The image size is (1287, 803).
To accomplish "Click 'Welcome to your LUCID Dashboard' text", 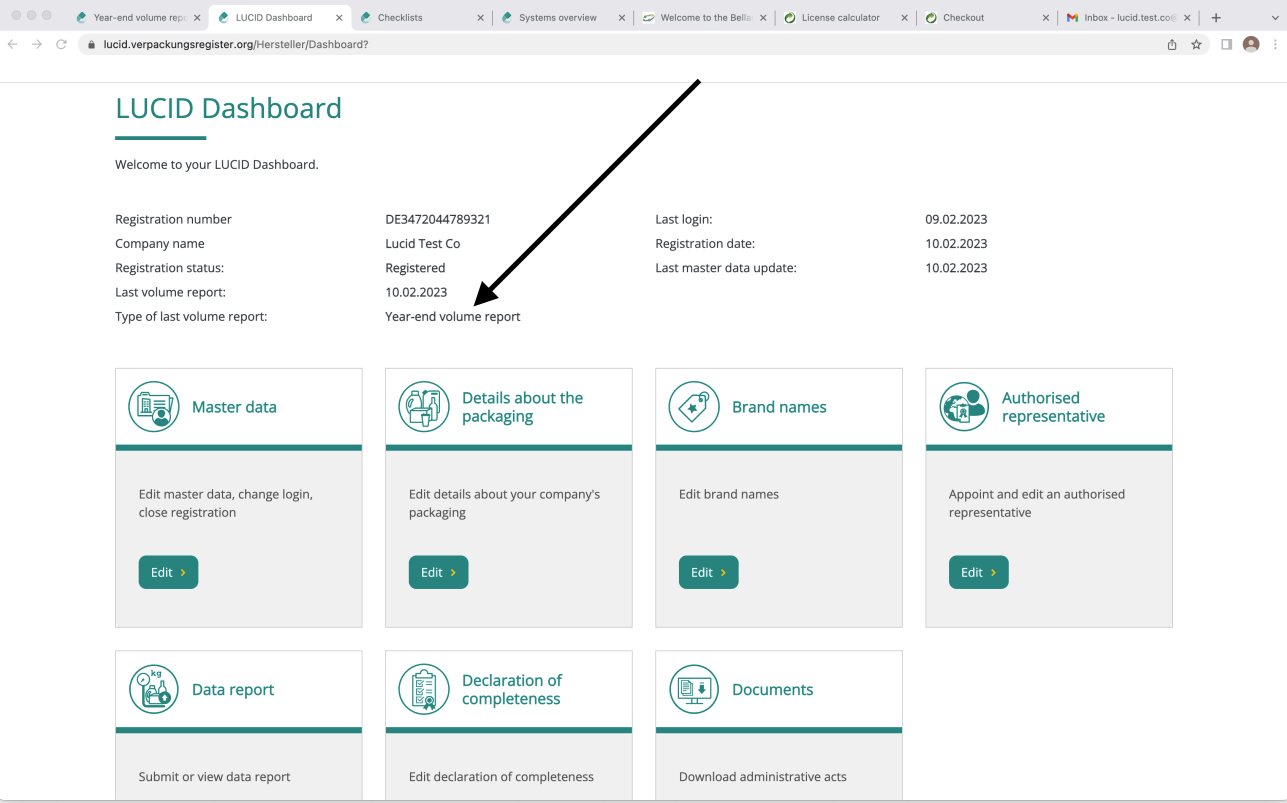I will coord(217,164).
